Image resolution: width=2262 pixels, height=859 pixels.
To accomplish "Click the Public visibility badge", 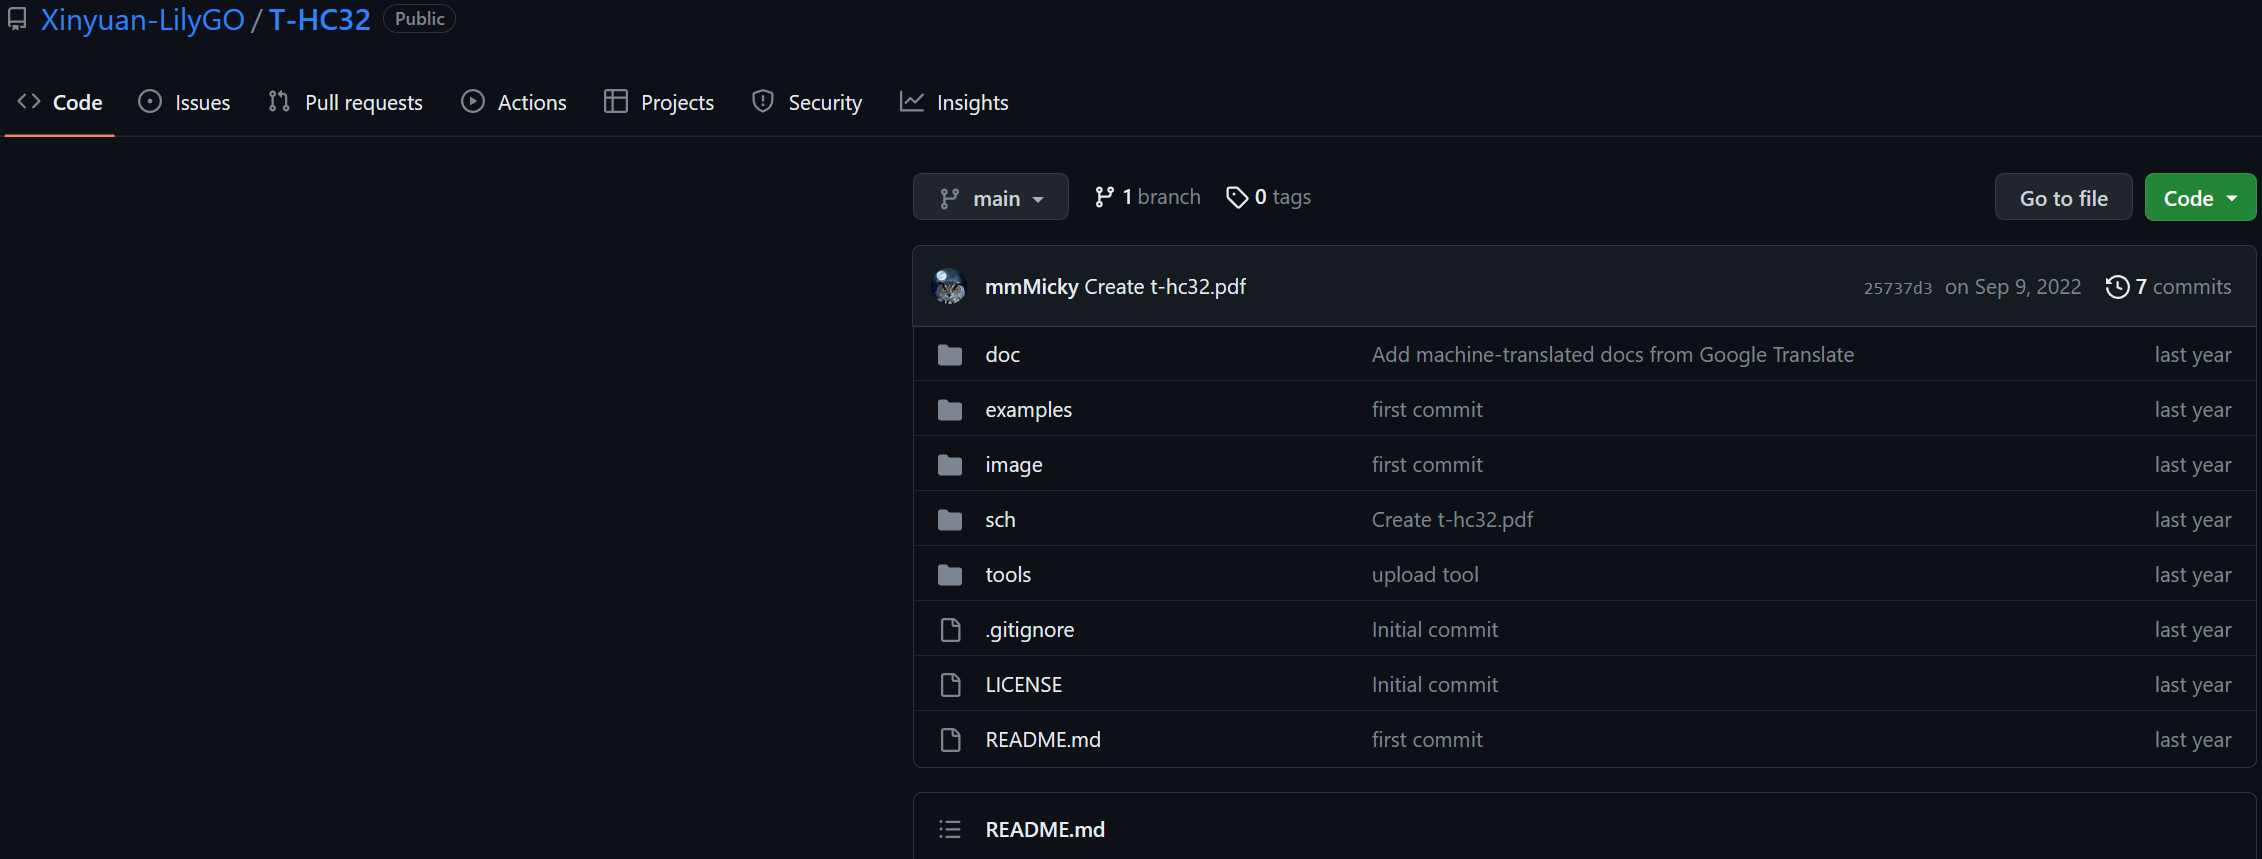I will (x=419, y=19).
